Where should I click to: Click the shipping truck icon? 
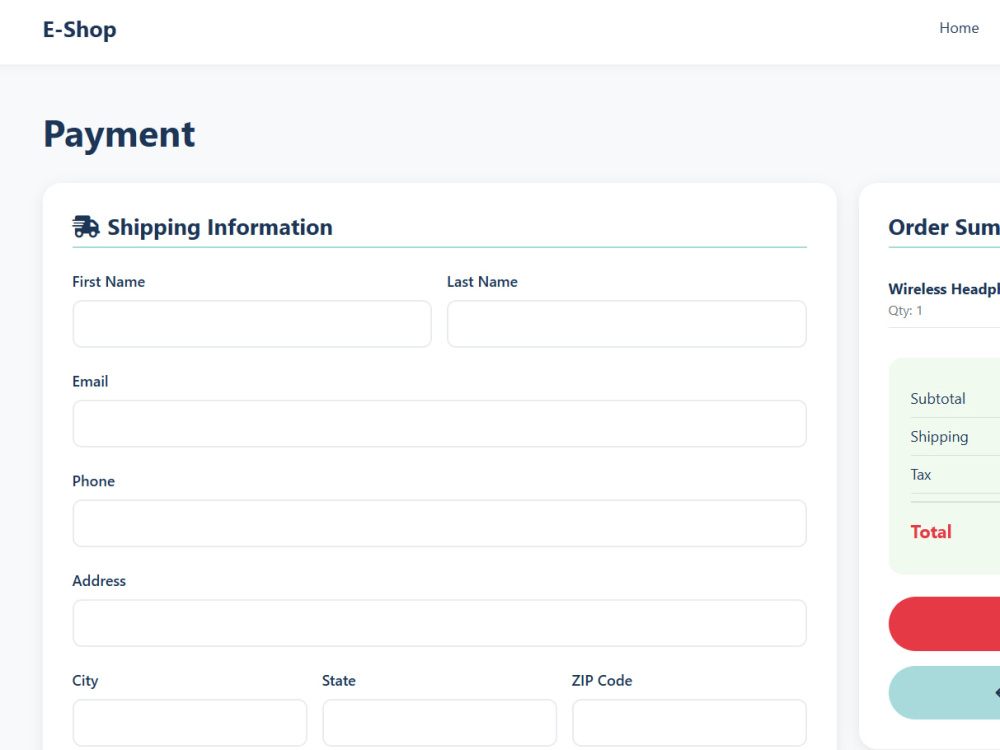(x=85, y=226)
